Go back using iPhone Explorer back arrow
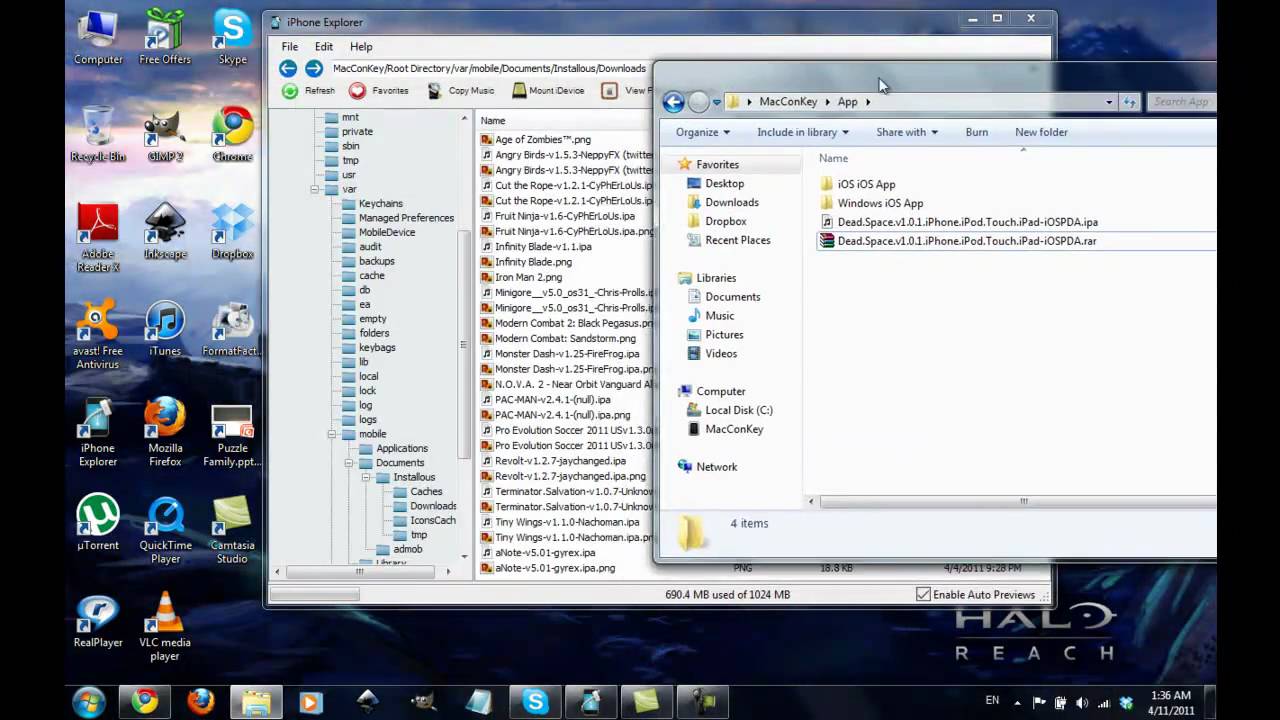 click(x=288, y=68)
